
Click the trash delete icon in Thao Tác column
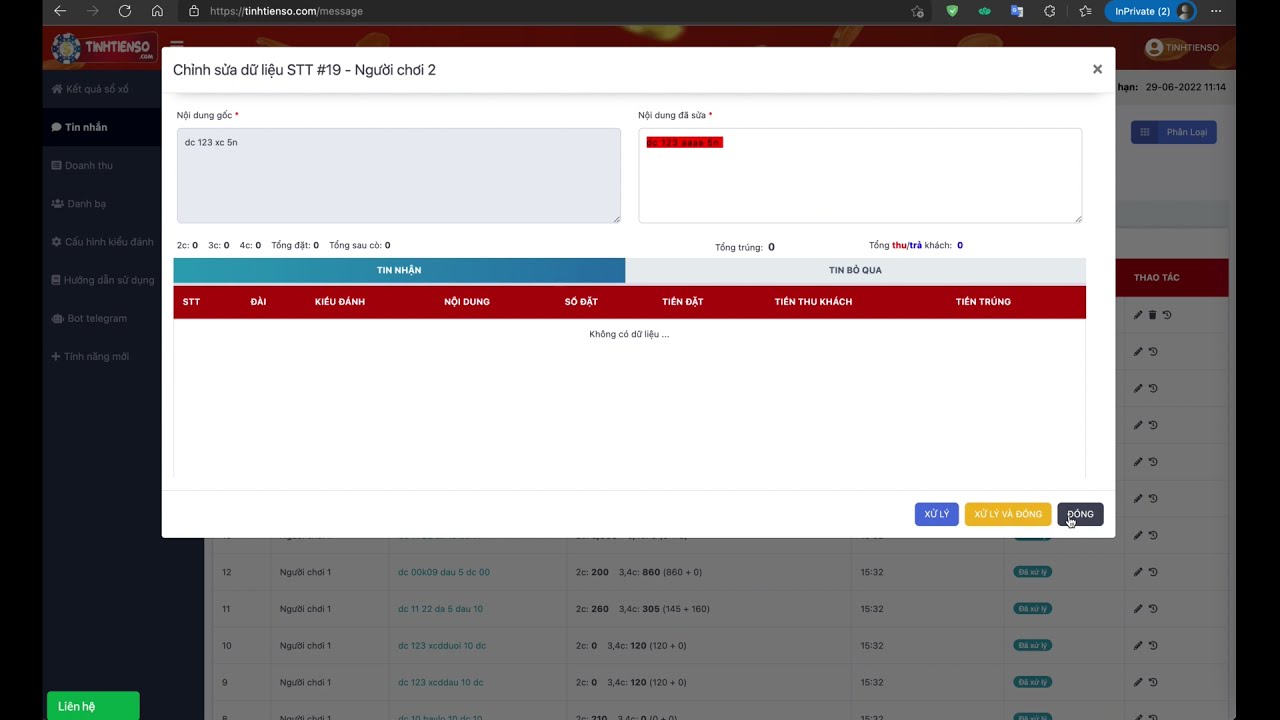pyautogui.click(x=1152, y=315)
